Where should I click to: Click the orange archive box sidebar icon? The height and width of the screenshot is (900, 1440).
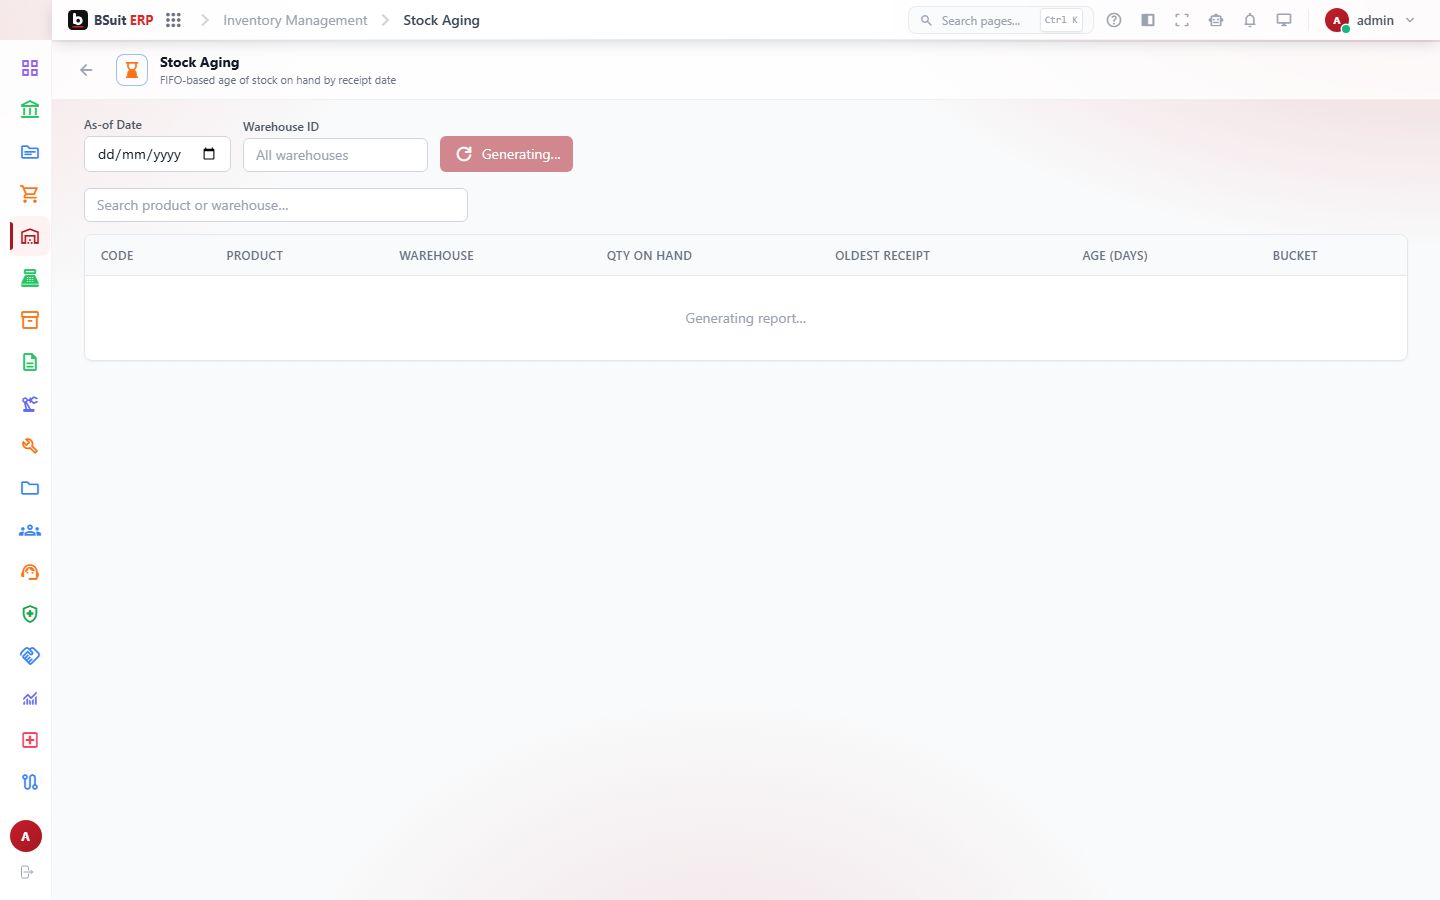(30, 320)
